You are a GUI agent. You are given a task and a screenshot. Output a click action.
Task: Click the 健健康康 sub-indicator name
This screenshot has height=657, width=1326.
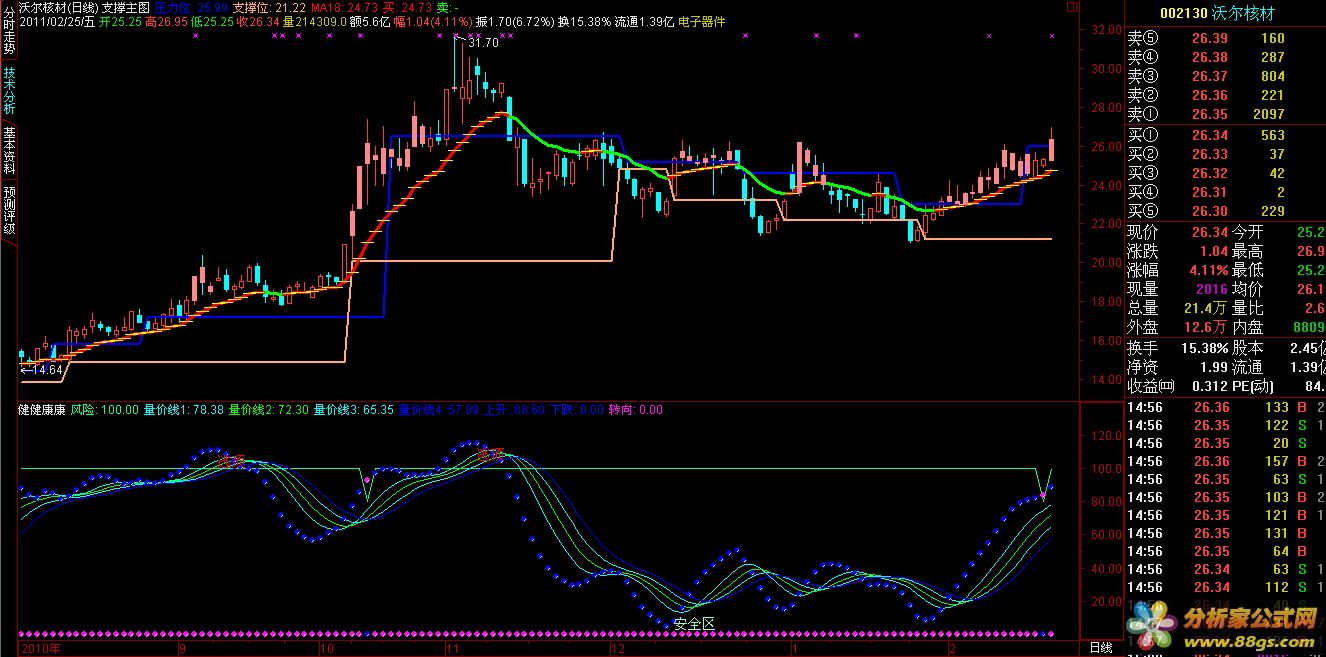pos(42,409)
